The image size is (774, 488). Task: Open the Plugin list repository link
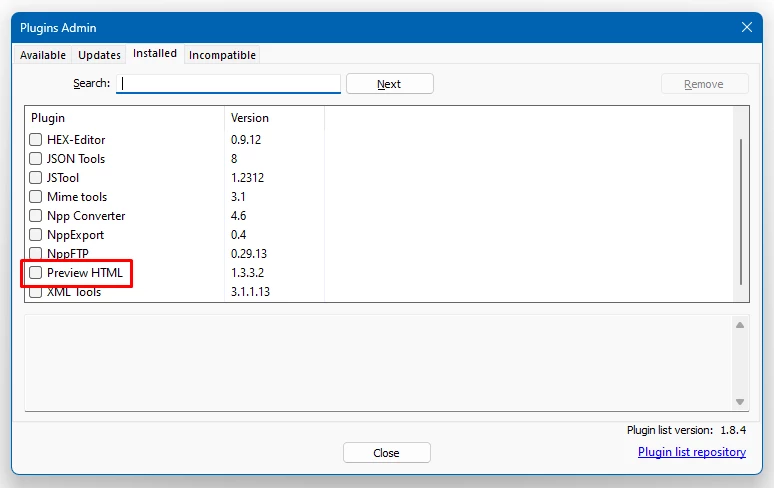point(692,452)
